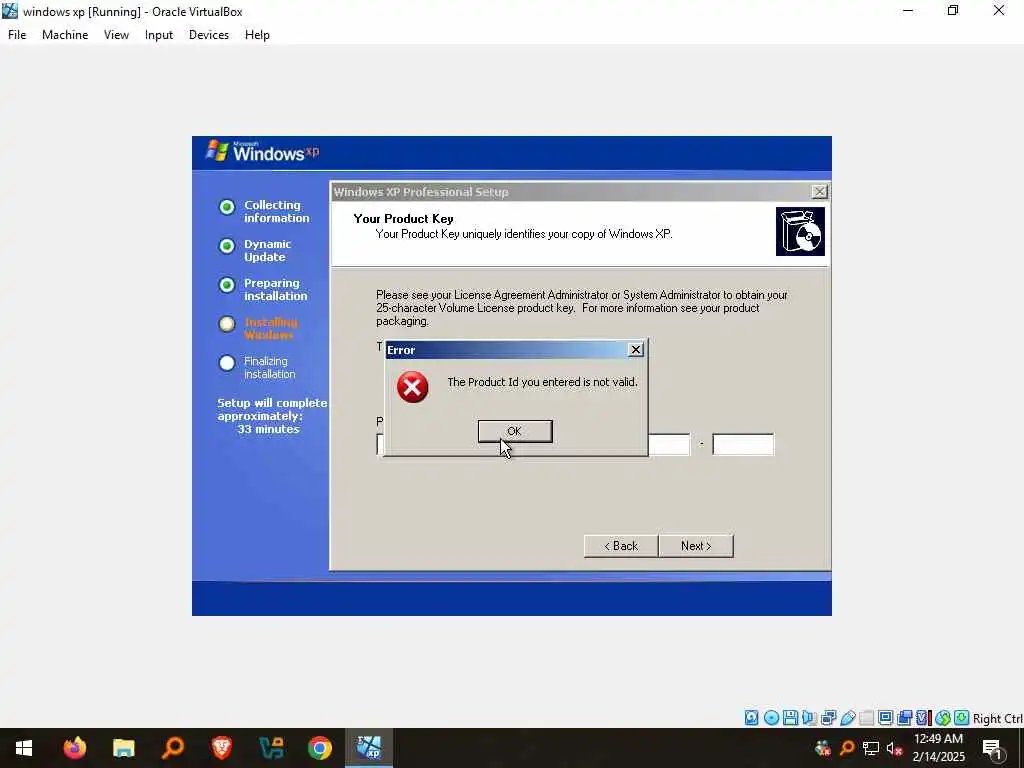Close the Error dialog with X

coord(635,350)
